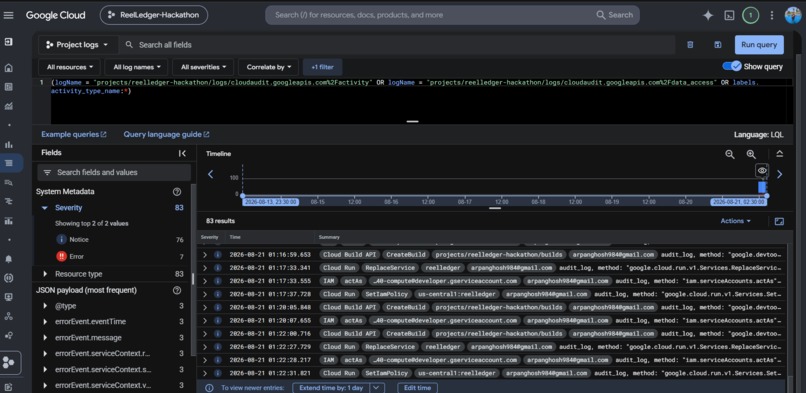The width and height of the screenshot is (806, 393).
Task: Open notifications badge showing 1
Action: [x=750, y=15]
